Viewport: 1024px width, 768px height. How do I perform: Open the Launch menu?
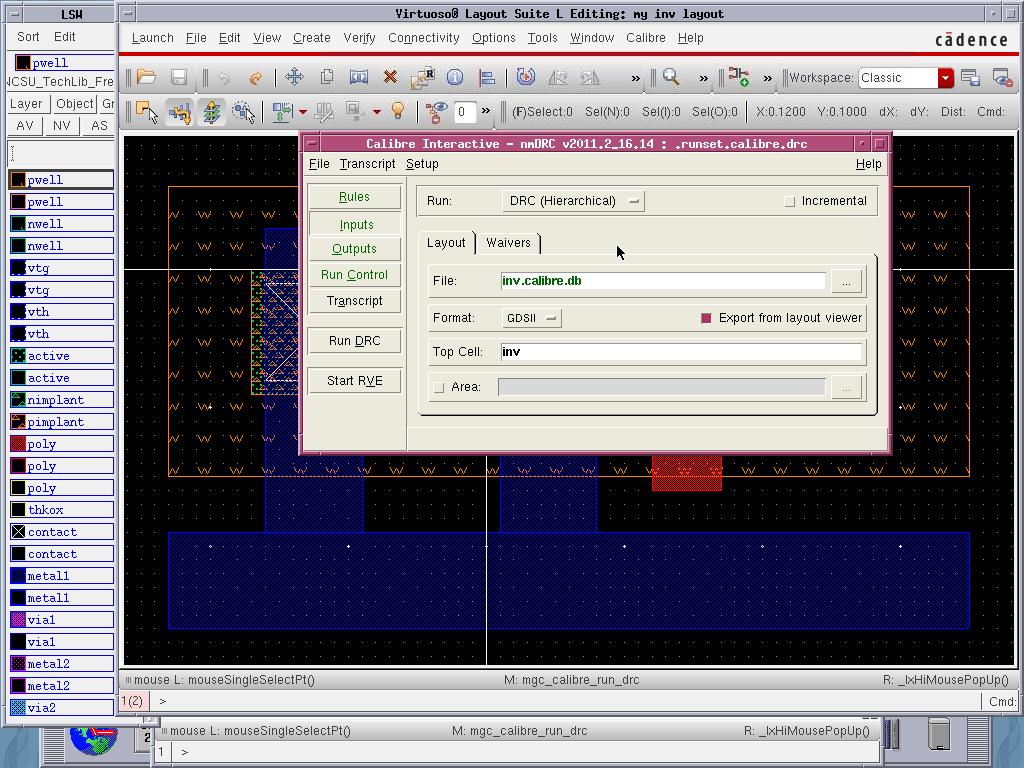click(153, 38)
